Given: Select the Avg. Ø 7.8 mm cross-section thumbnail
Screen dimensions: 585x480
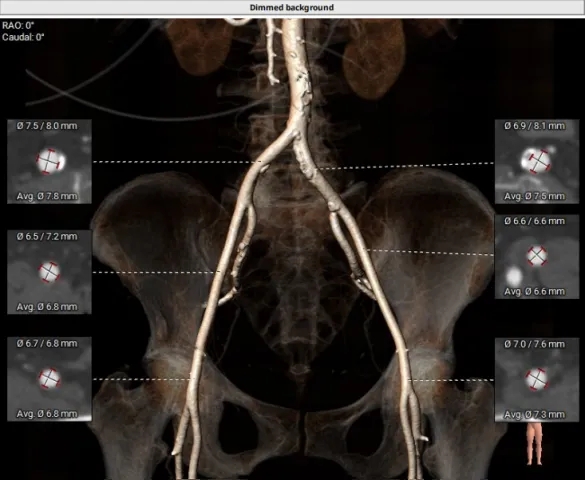Looking at the screenshot, I should [x=49, y=161].
